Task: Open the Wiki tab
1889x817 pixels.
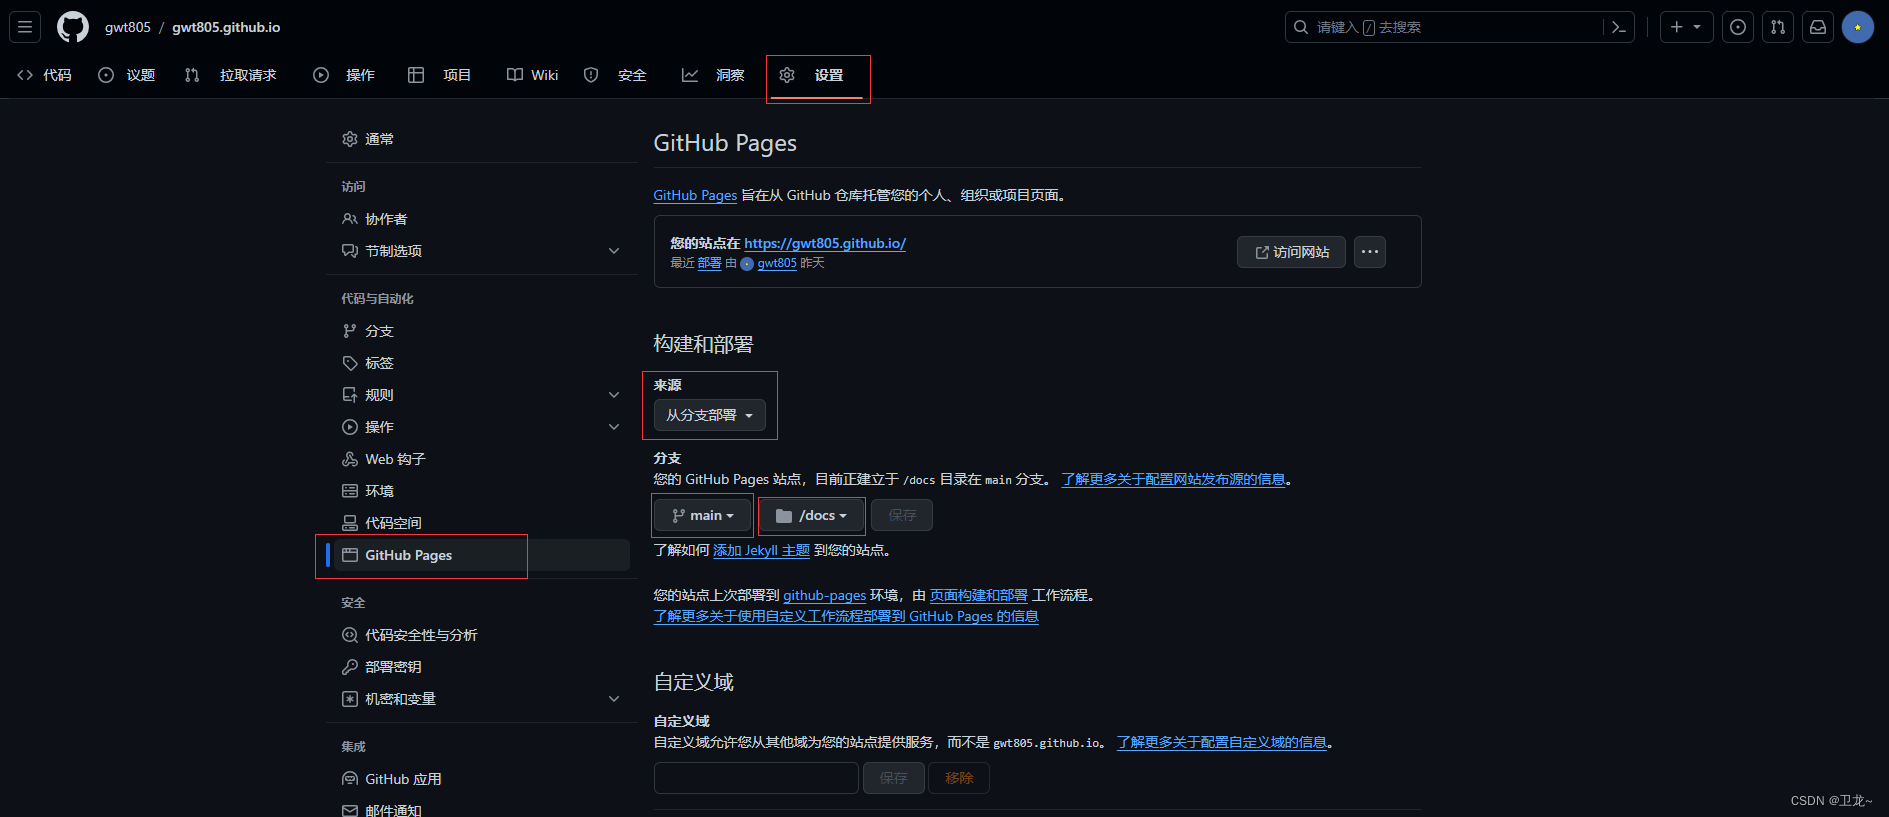Action: (533, 75)
